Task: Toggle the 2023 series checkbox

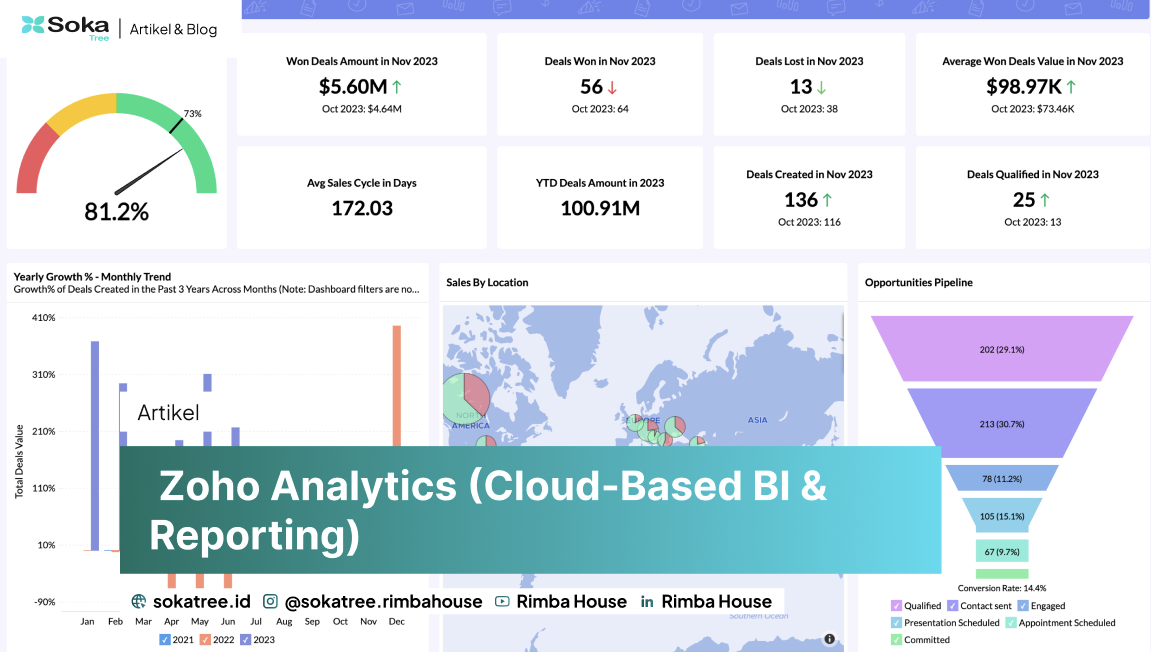Action: (246, 640)
